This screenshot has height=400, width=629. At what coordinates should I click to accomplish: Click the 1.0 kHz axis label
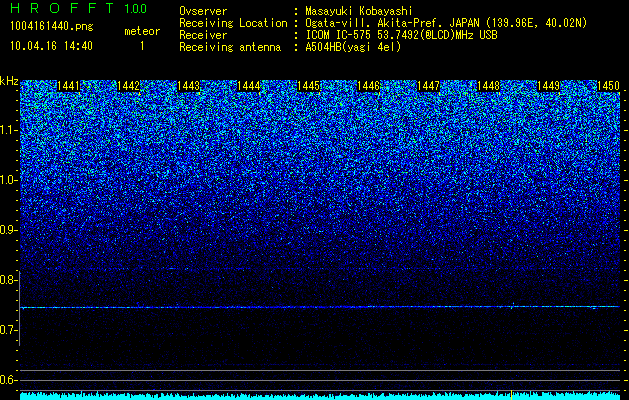tap(8, 180)
